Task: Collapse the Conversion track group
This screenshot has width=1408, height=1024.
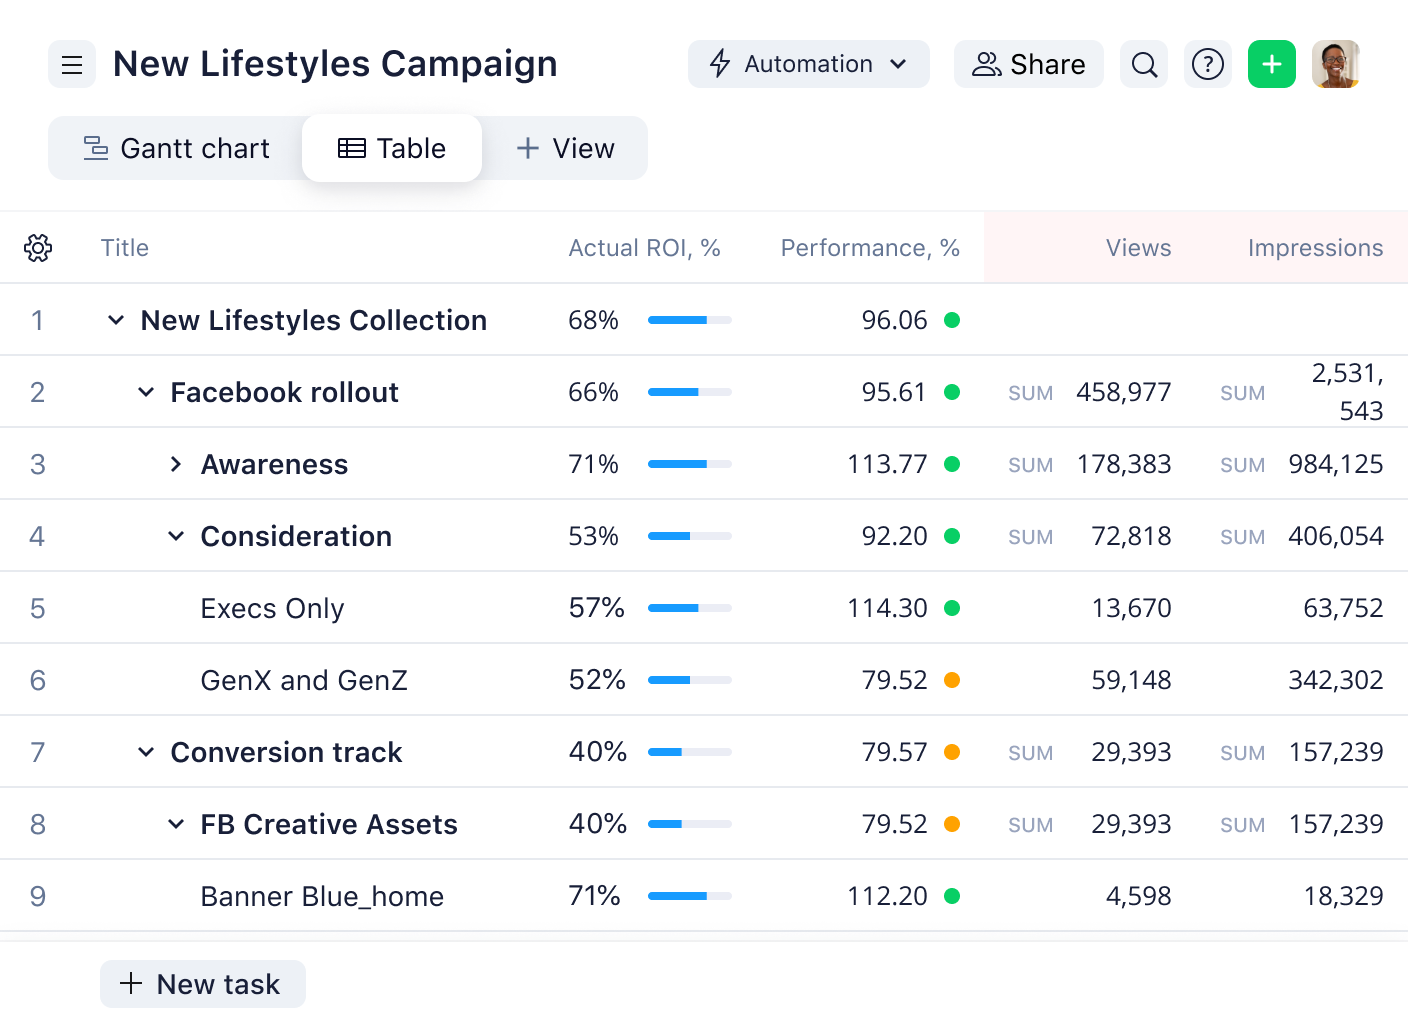Action: [146, 752]
